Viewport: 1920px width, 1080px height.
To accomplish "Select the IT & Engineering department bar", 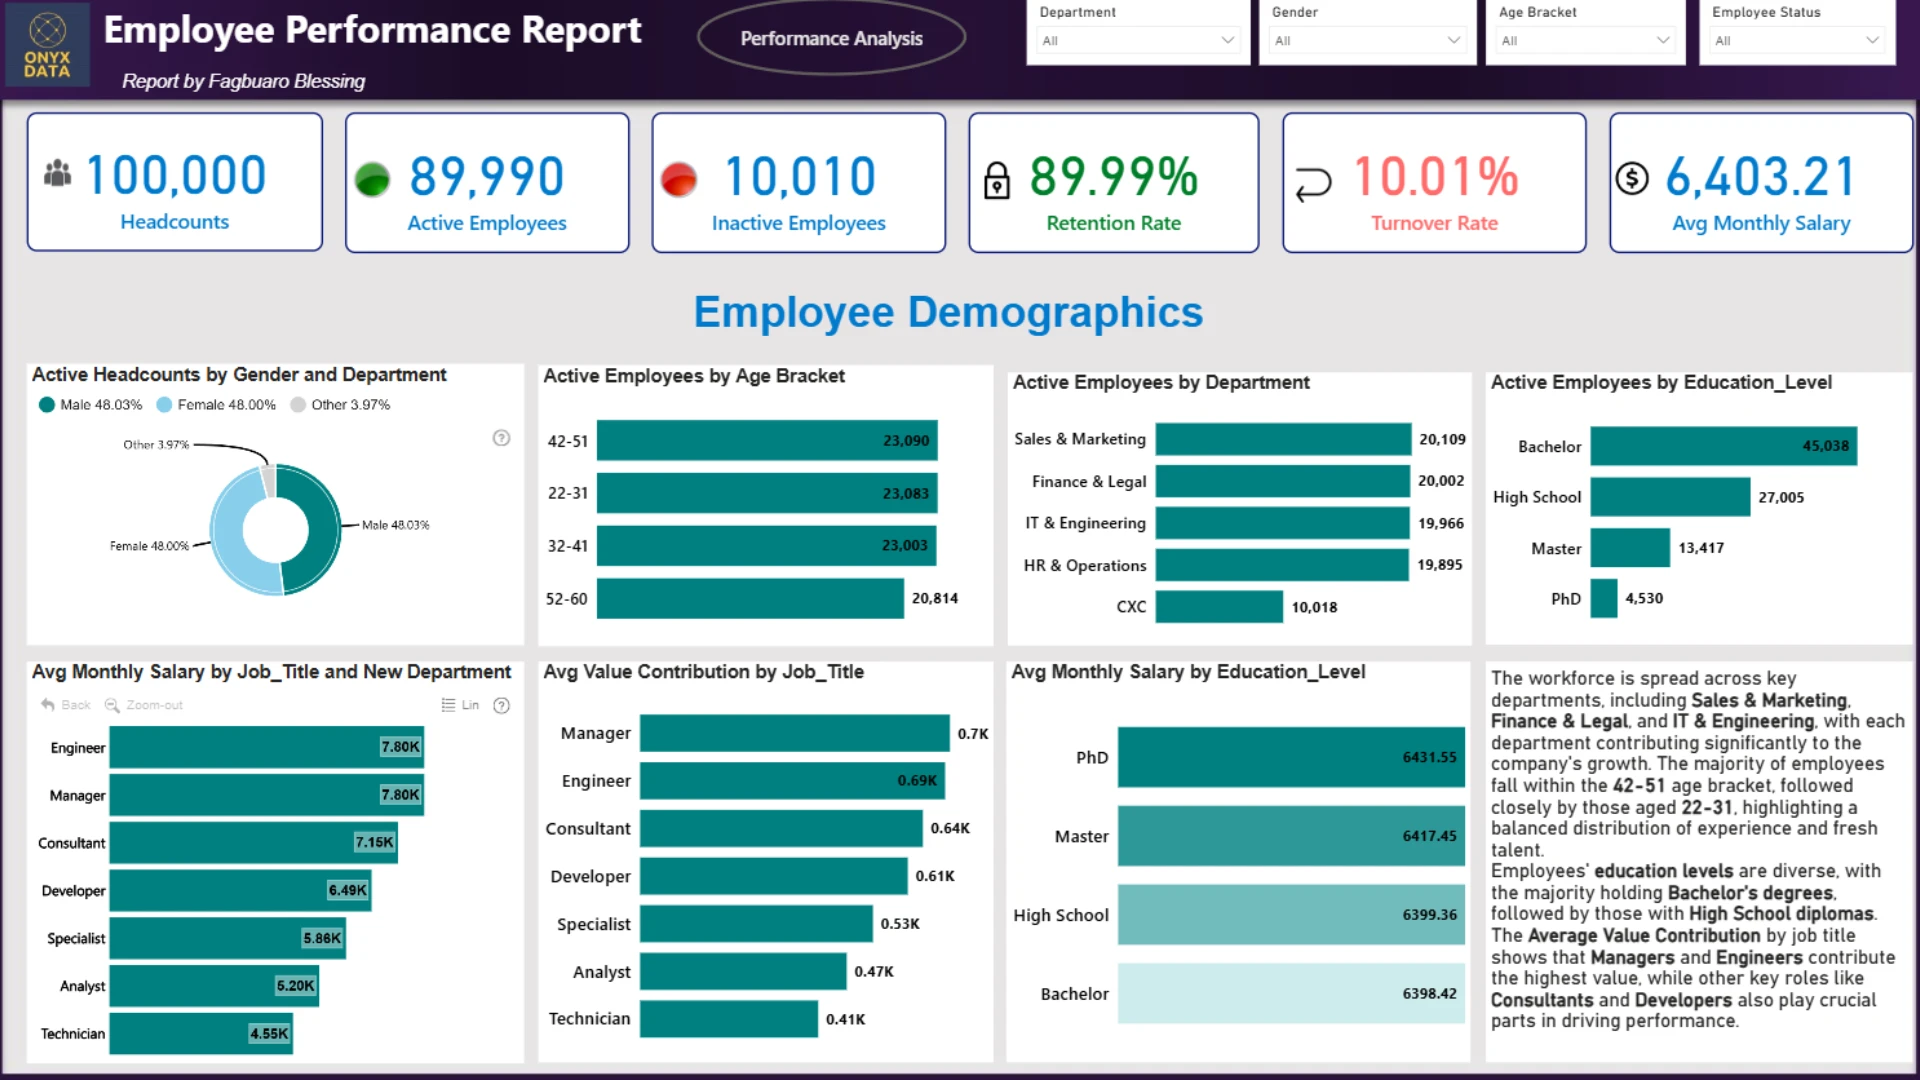I will pyautogui.click(x=1282, y=523).
